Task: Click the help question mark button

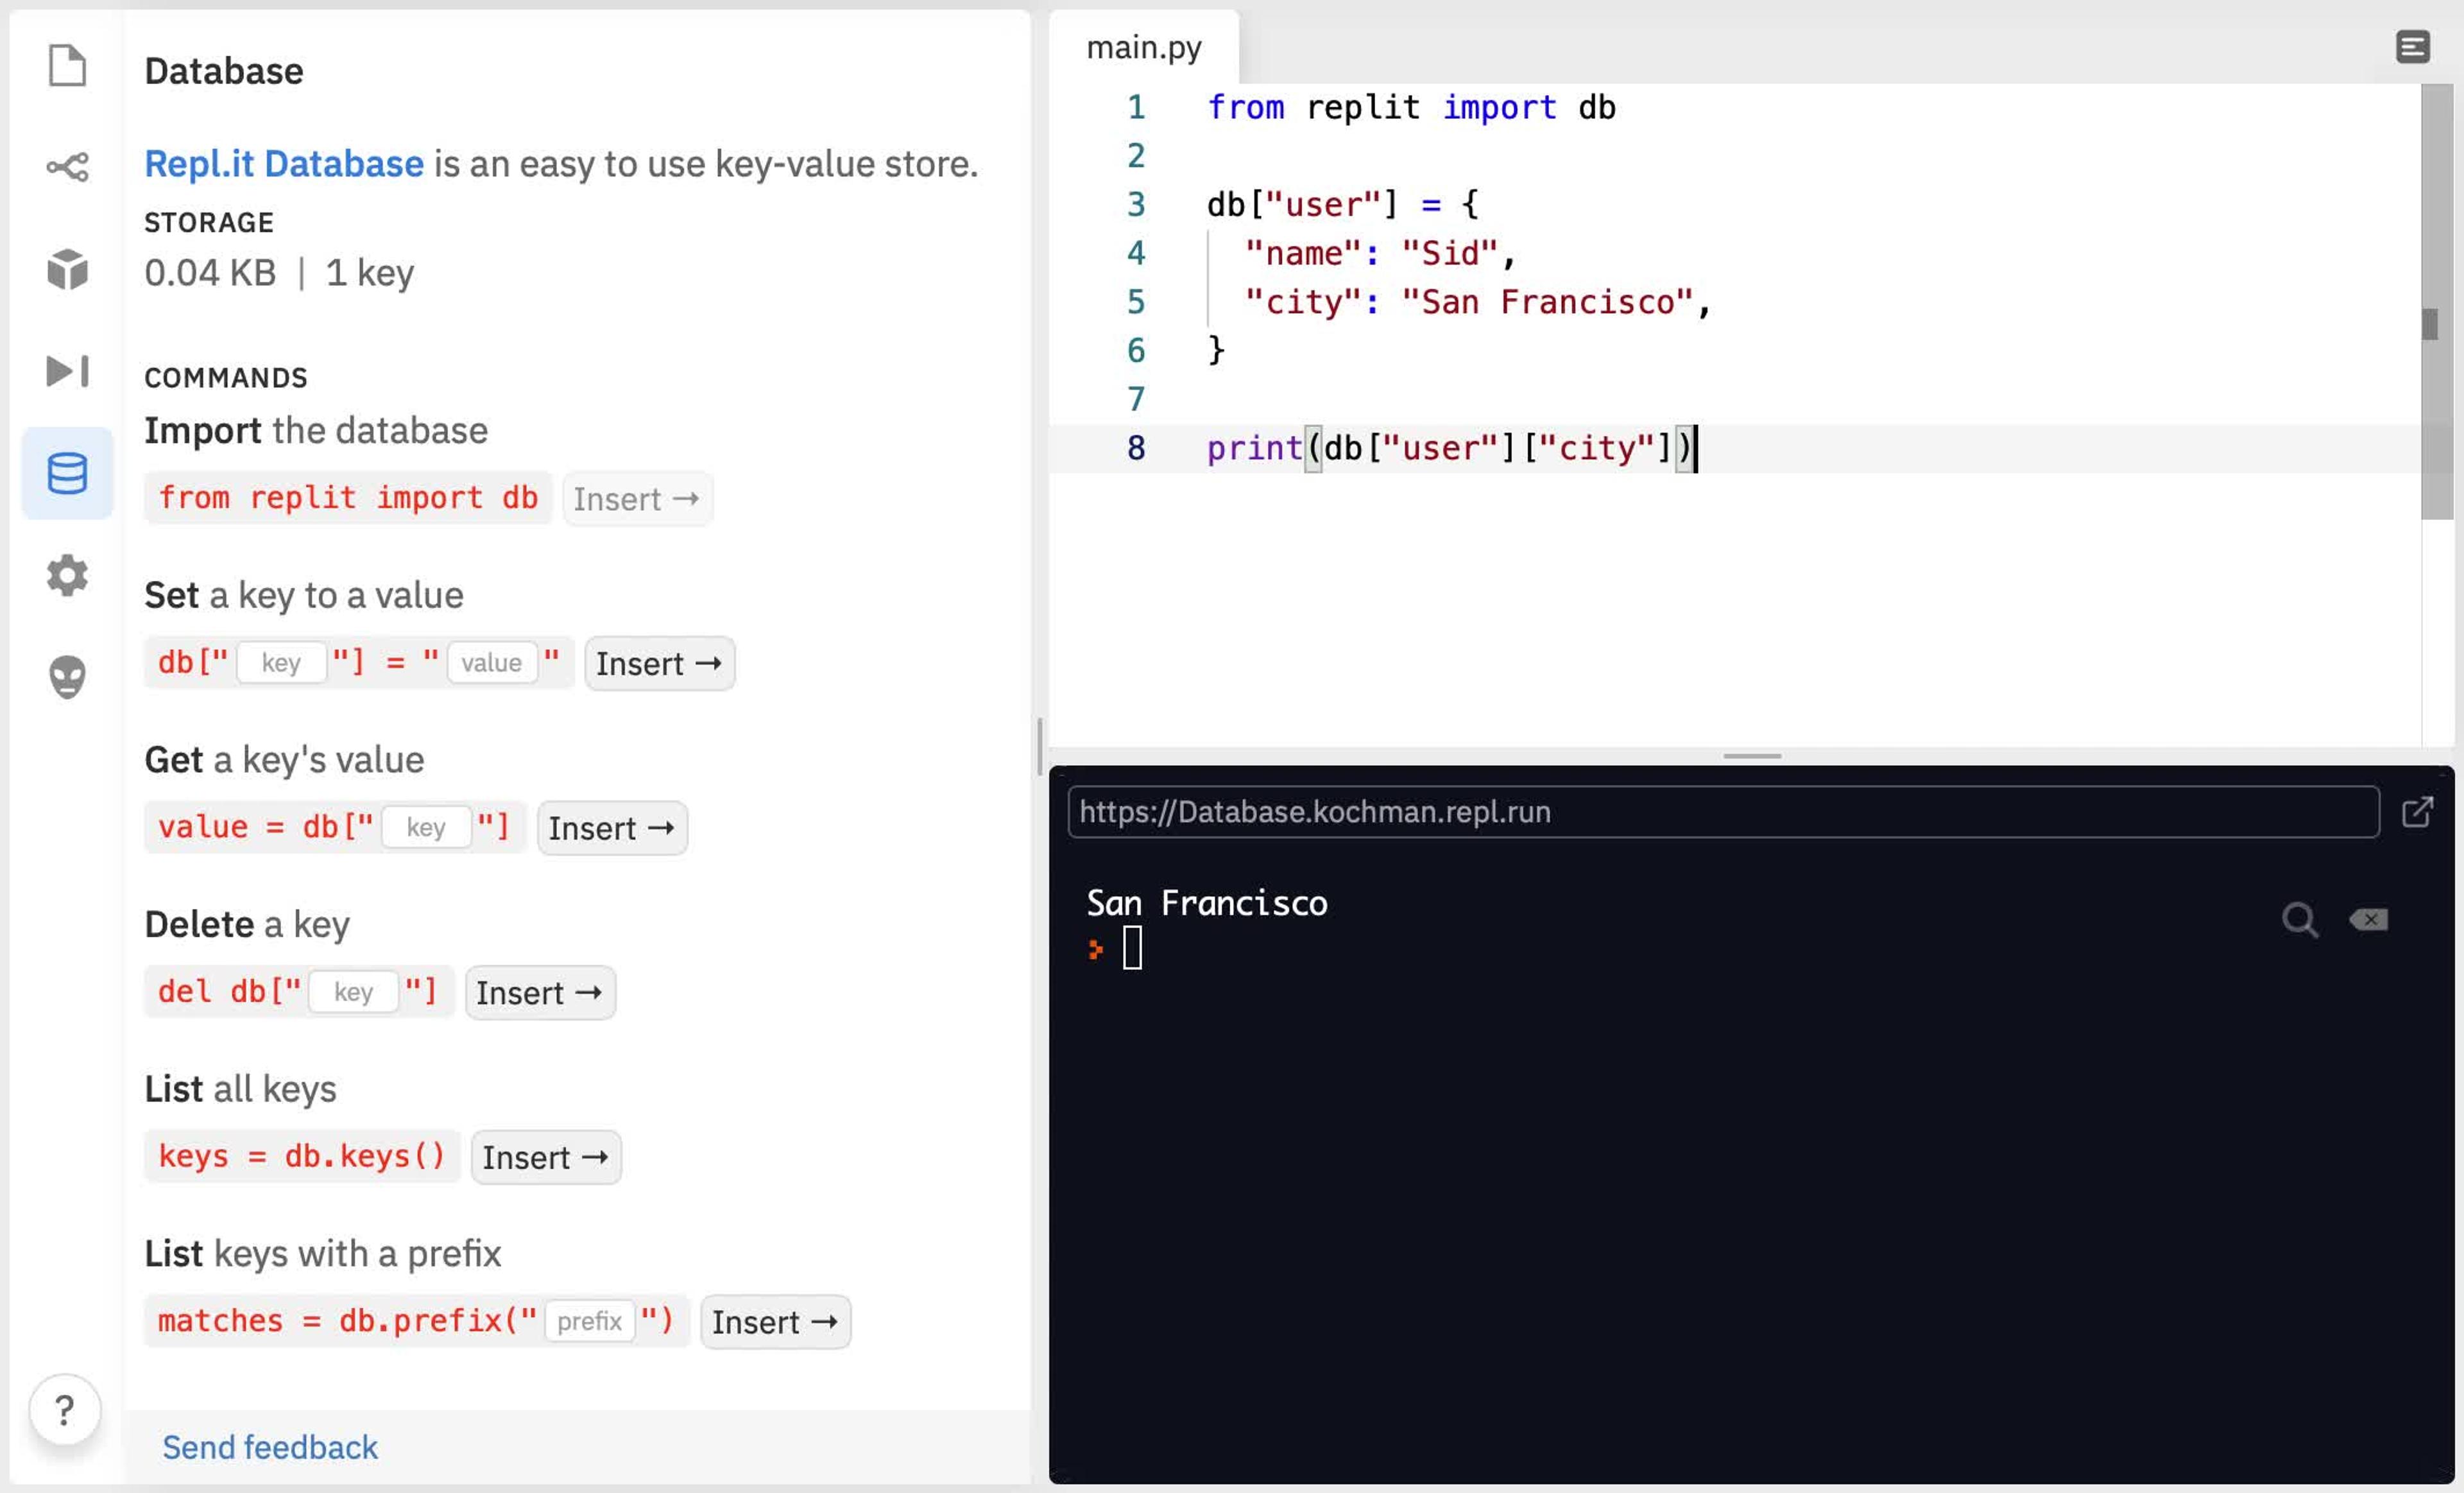Action: click(64, 1410)
